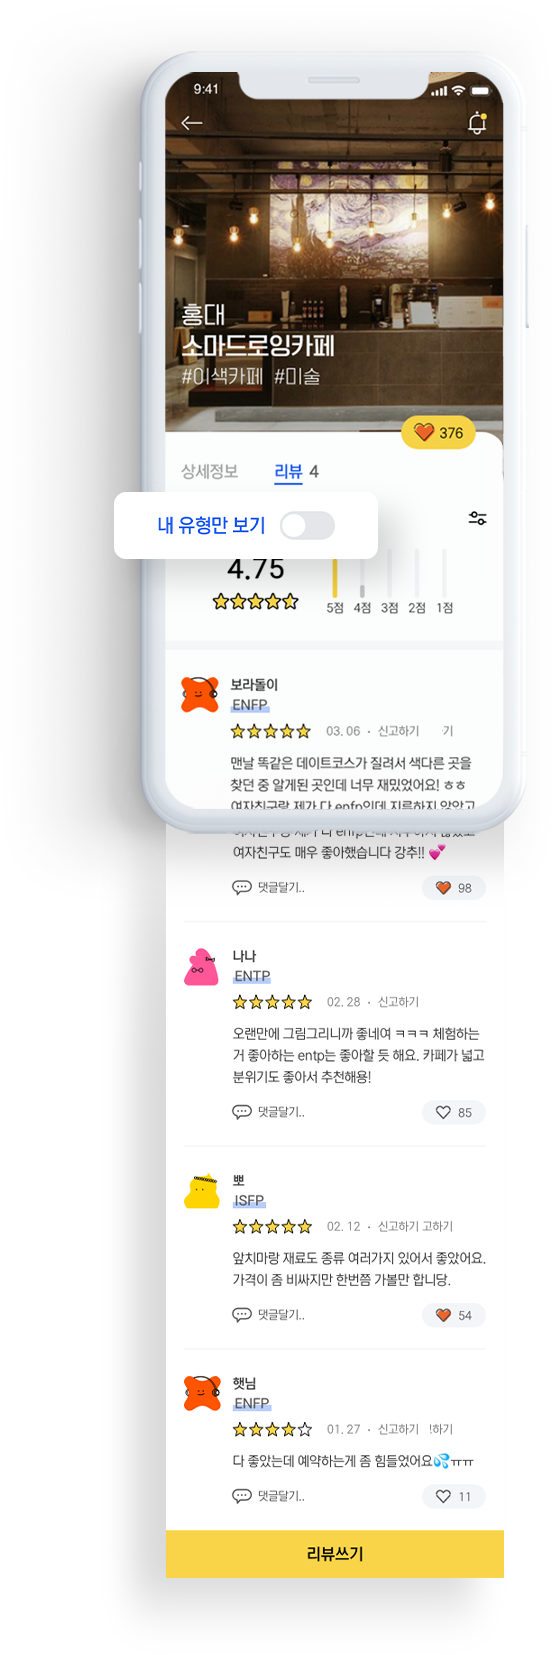Tap 댓글달기 on 보라돌이's review

(x=269, y=888)
